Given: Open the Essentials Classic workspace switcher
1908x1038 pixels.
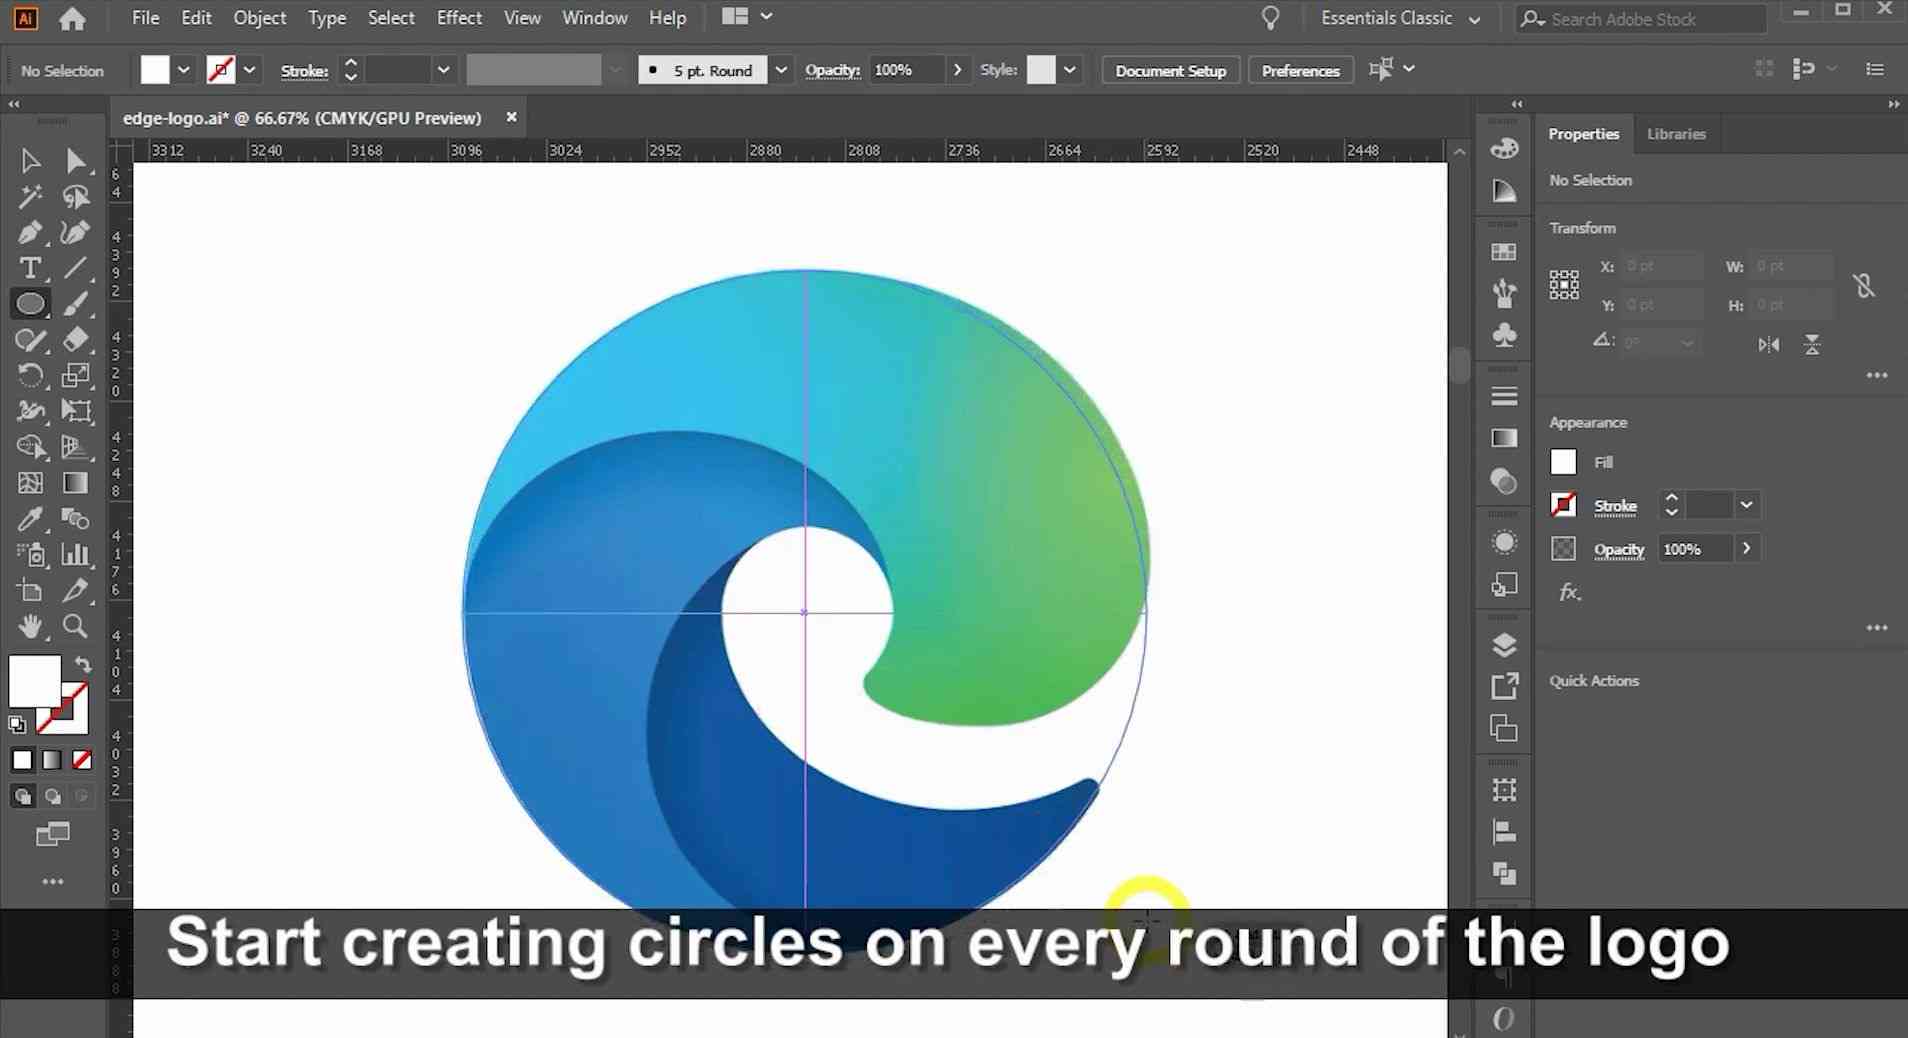Looking at the screenshot, I should 1400,18.
